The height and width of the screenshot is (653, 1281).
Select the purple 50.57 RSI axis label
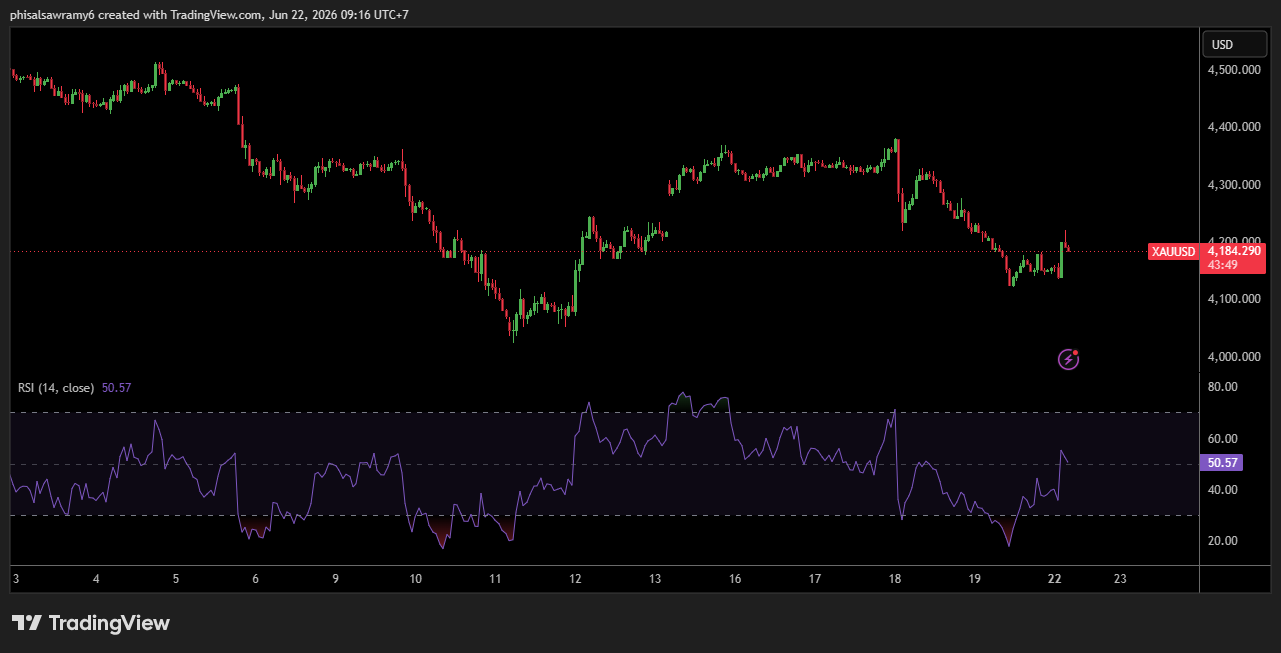pyautogui.click(x=1223, y=463)
